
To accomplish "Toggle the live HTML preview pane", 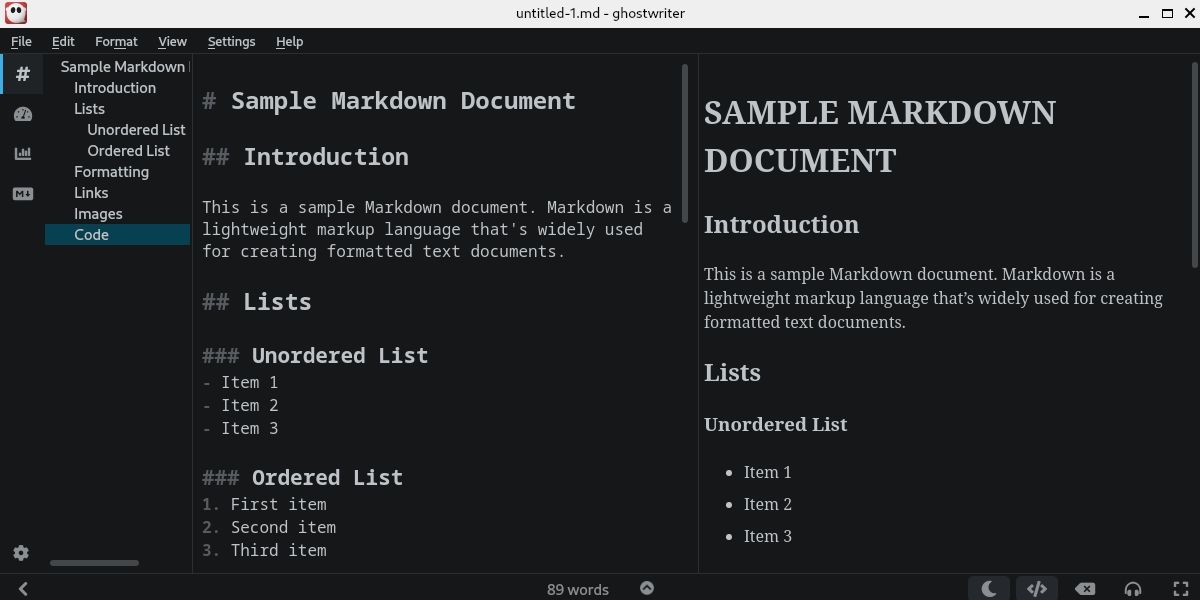I will pyautogui.click(x=1037, y=589).
